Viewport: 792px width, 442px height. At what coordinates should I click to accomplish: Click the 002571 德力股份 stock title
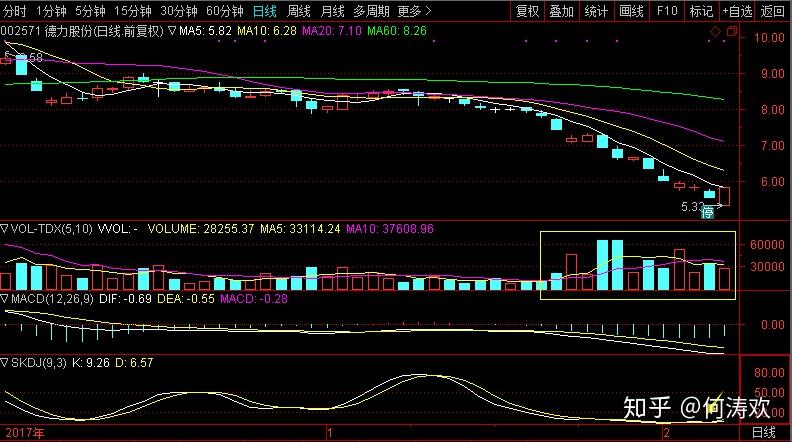click(x=82, y=31)
